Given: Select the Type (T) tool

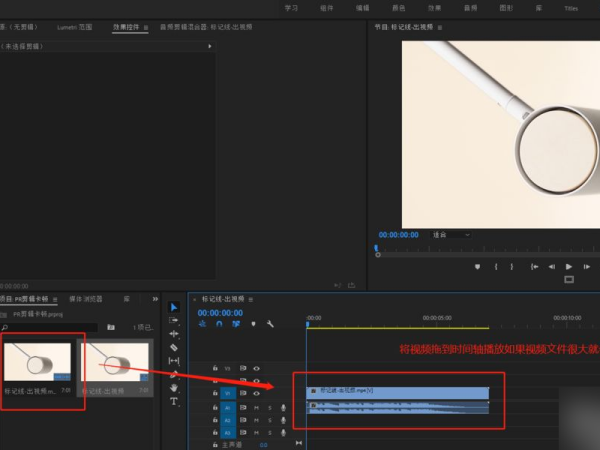Looking at the screenshot, I should 174,401.
